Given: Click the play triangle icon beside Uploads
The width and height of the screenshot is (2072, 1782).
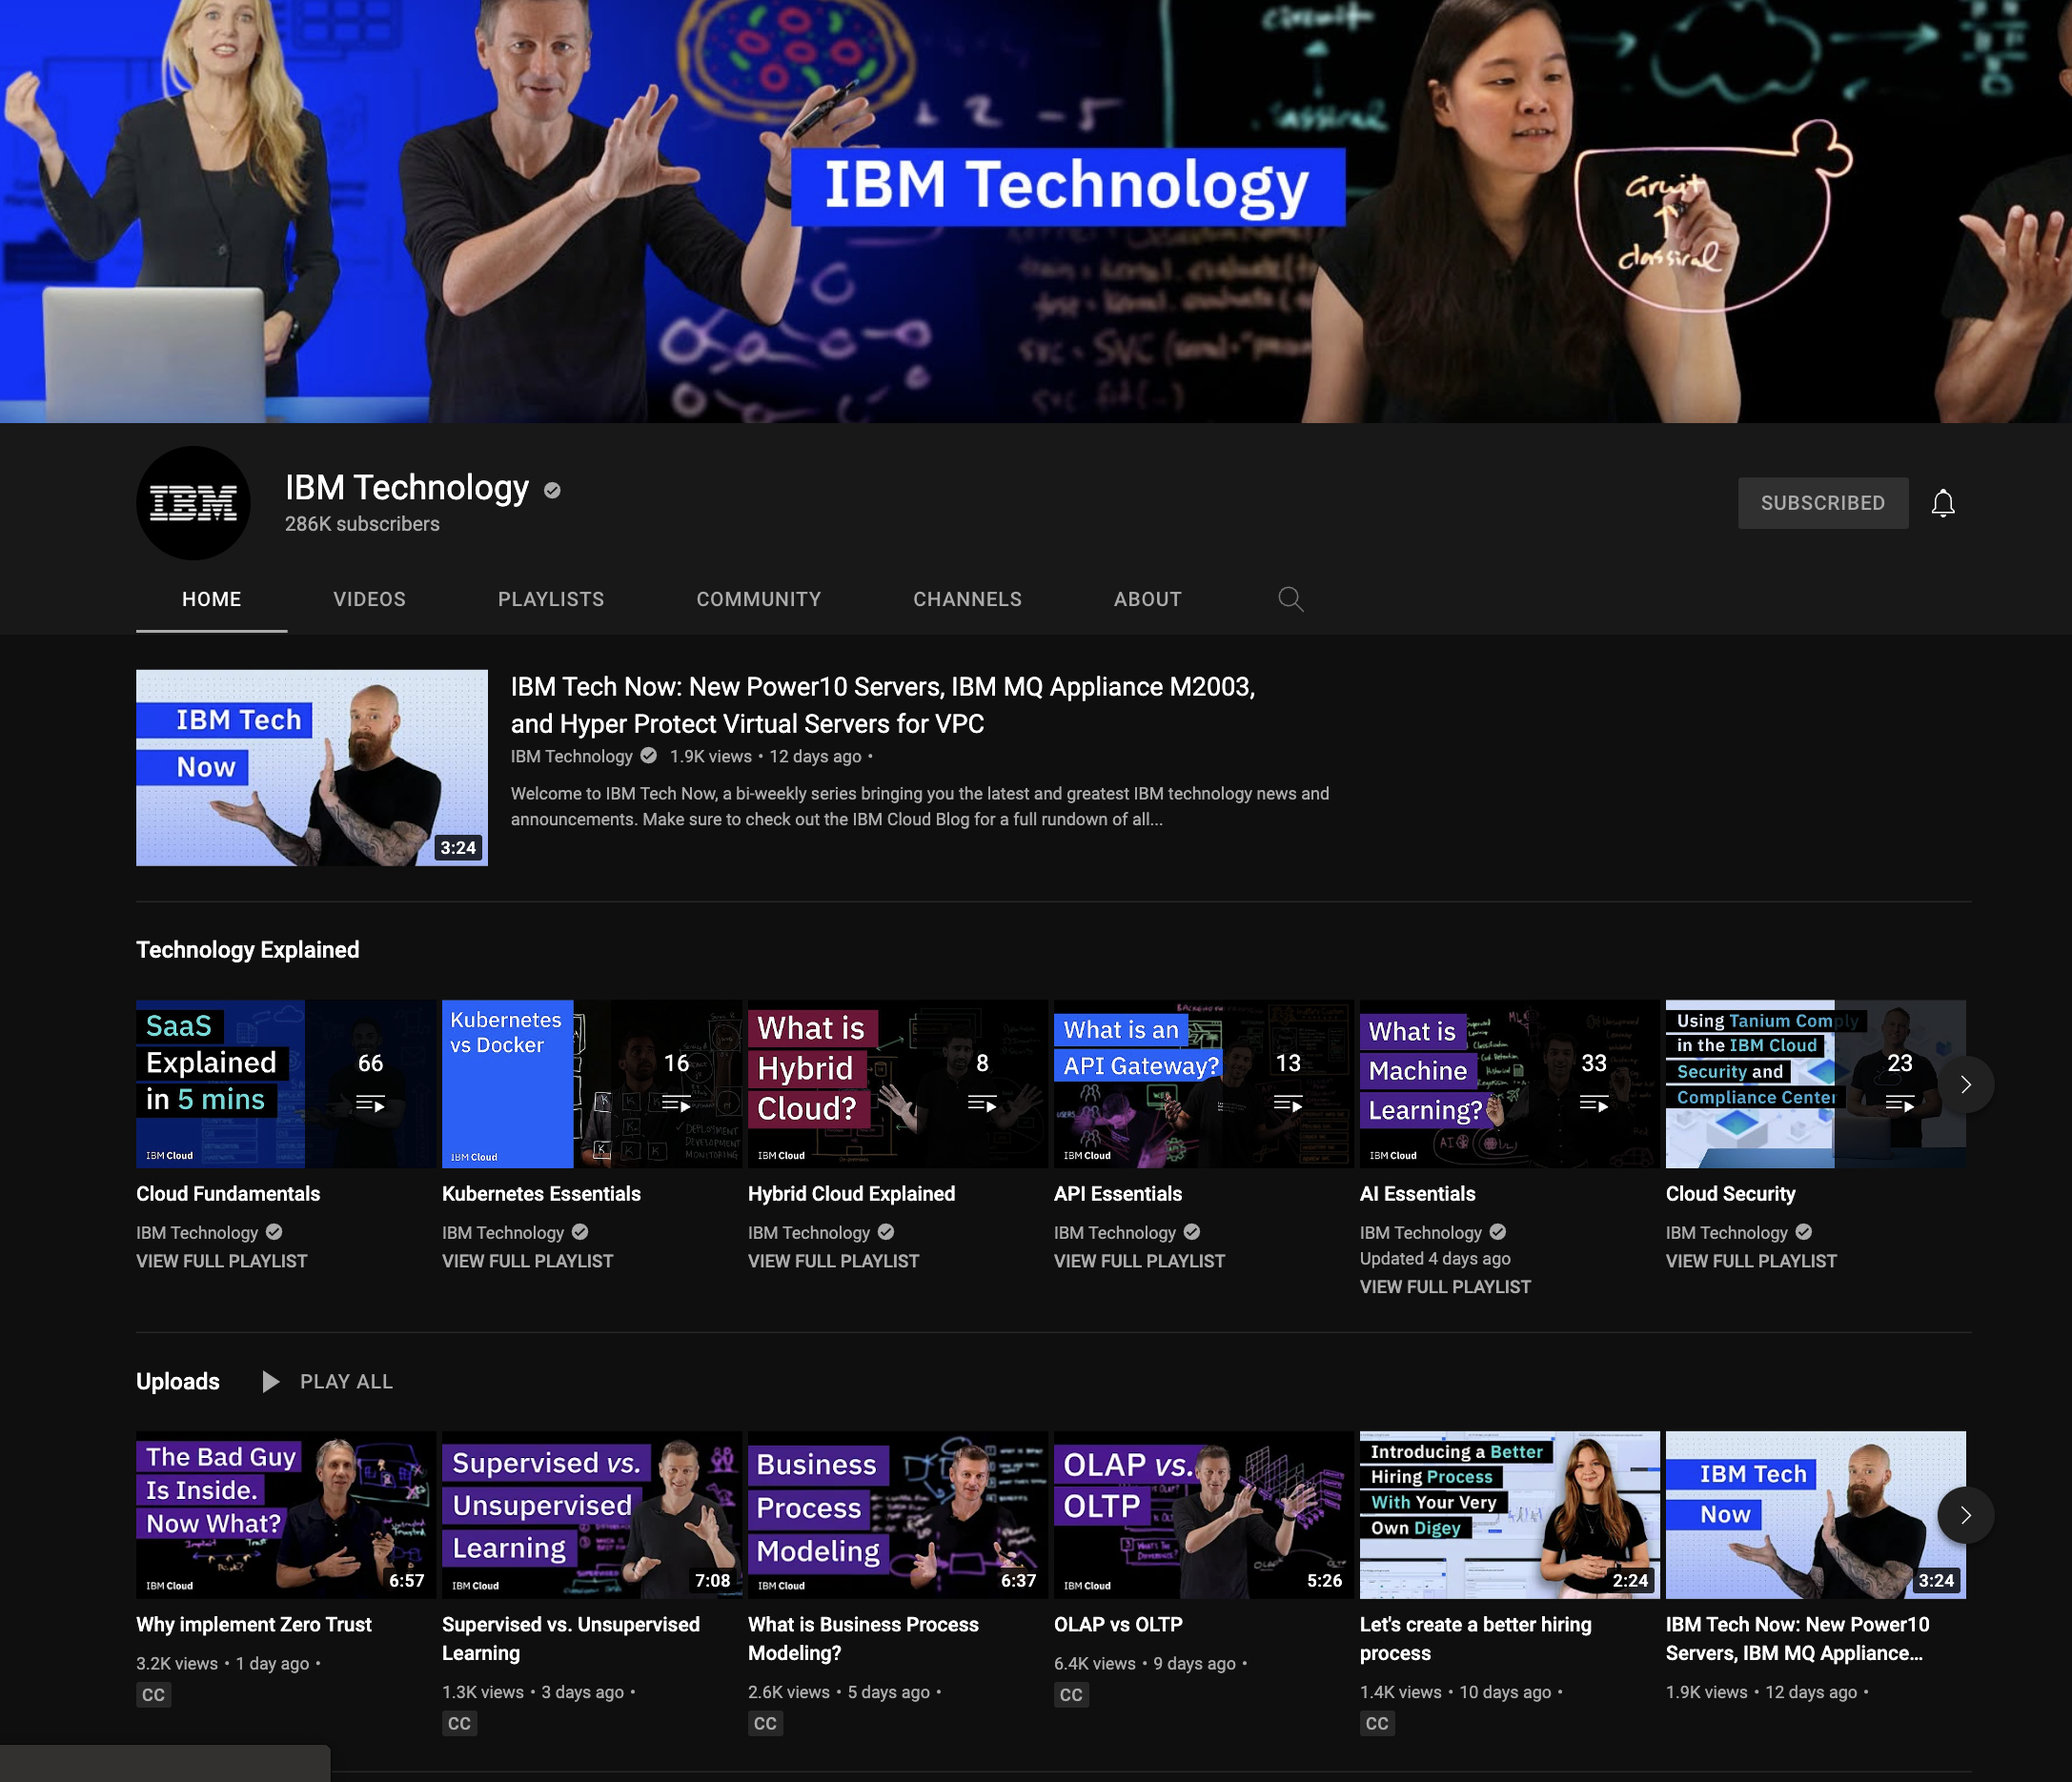Looking at the screenshot, I should pos(270,1382).
